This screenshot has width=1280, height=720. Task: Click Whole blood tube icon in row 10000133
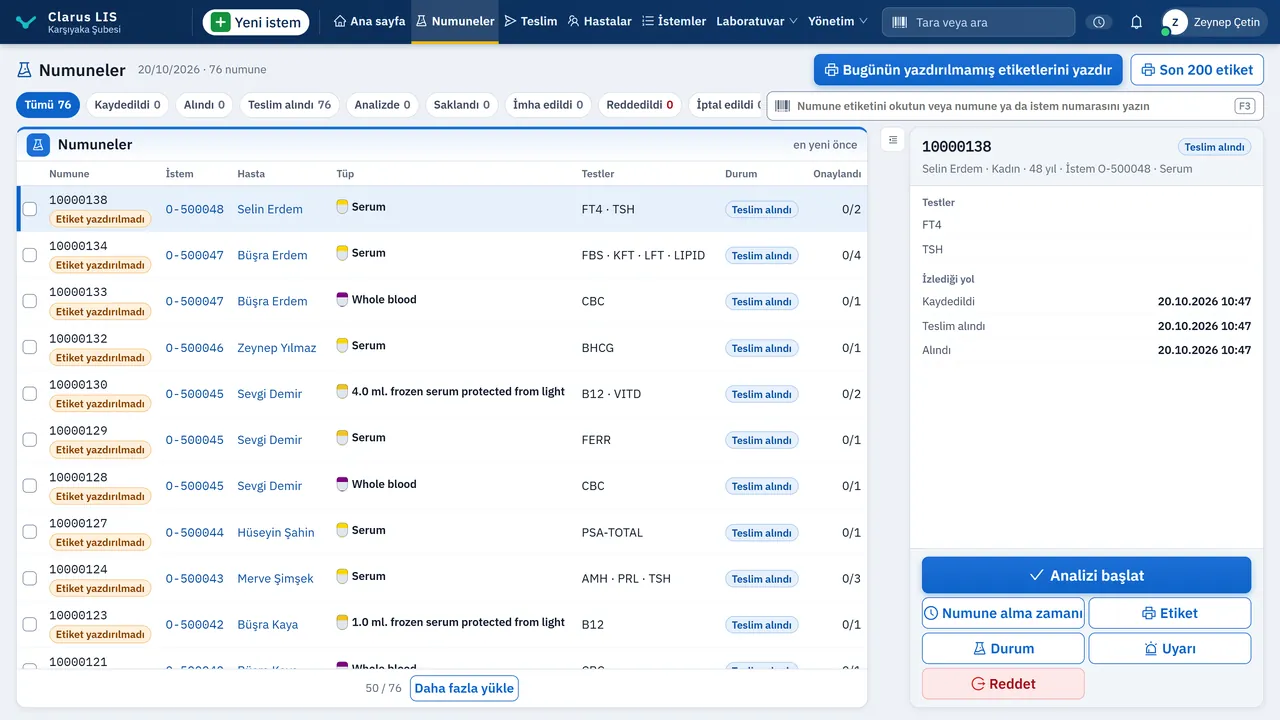pos(342,299)
